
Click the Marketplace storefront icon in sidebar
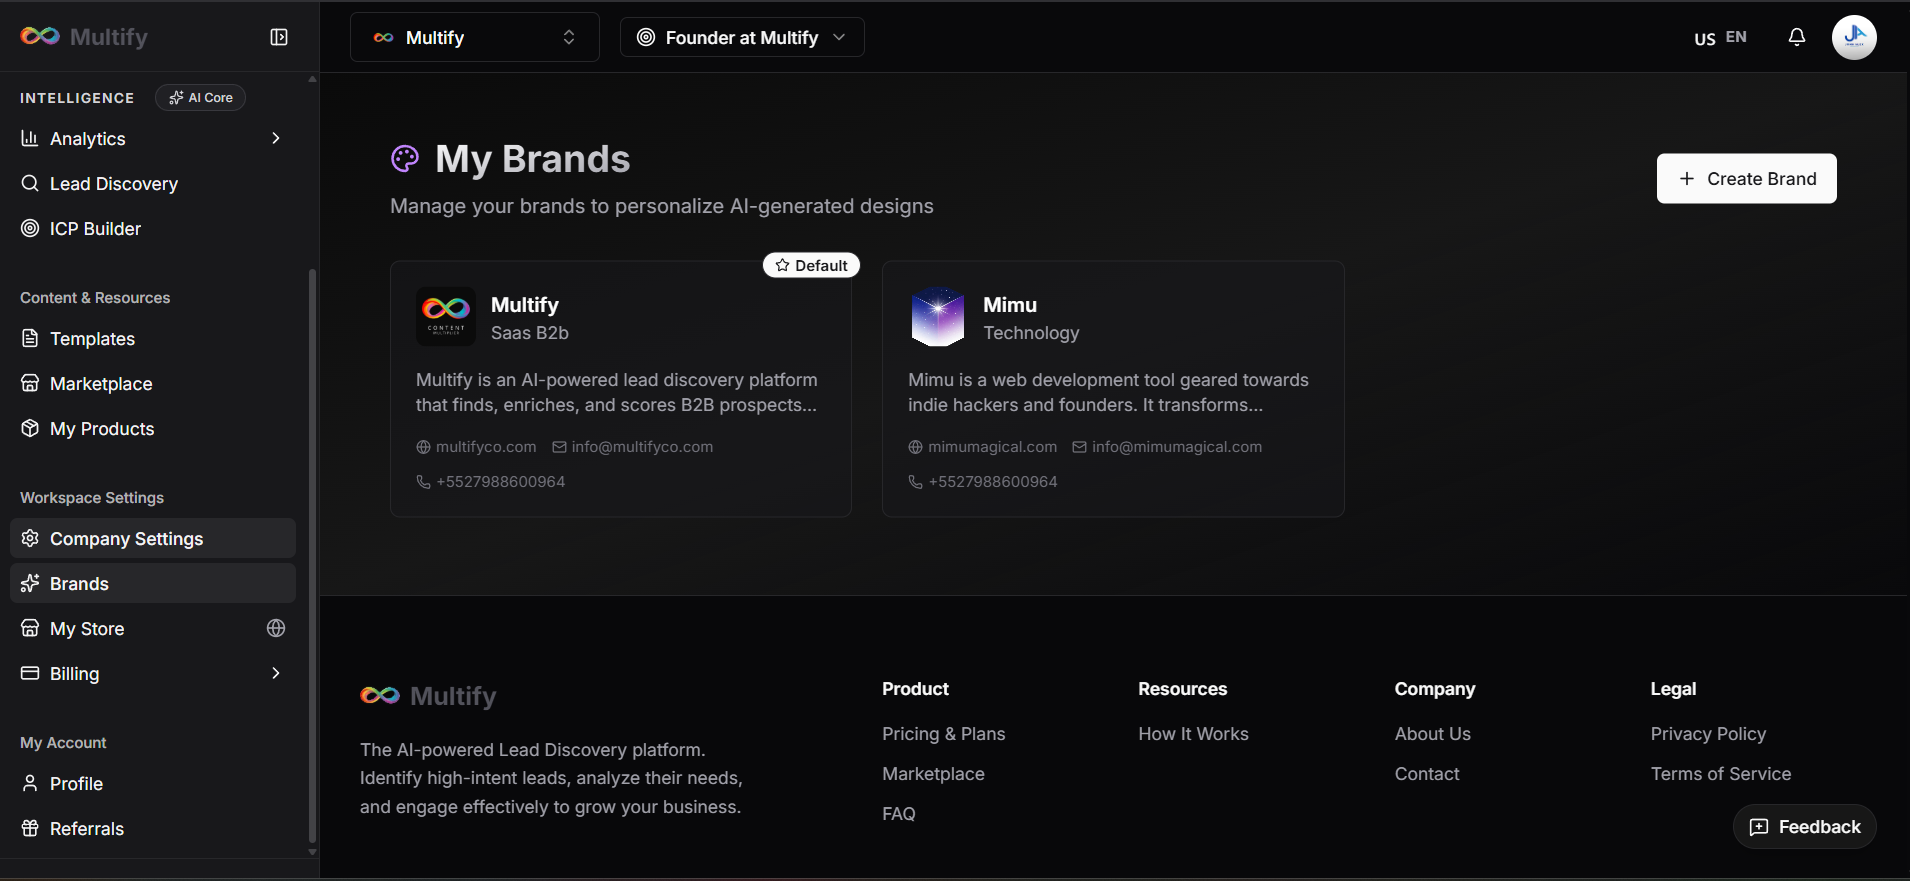click(29, 383)
